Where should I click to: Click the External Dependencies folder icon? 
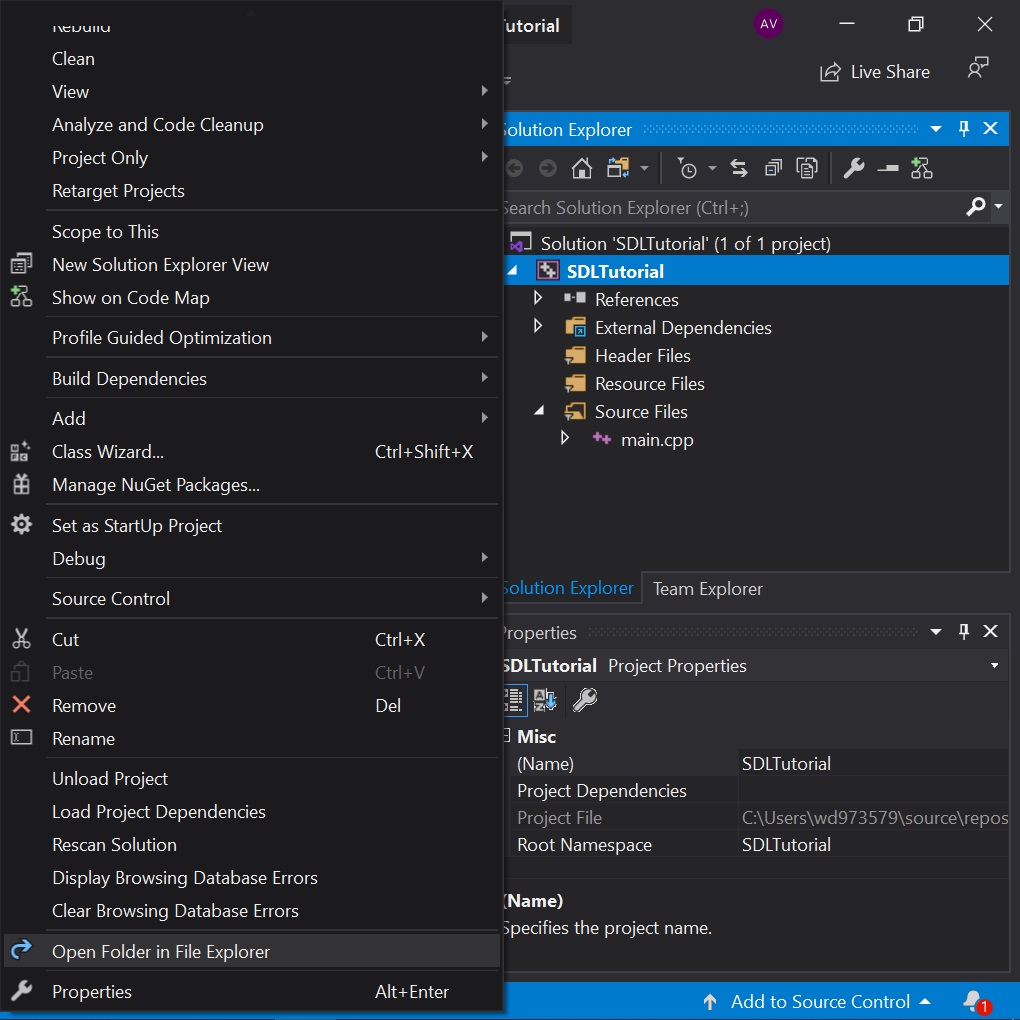(x=575, y=327)
